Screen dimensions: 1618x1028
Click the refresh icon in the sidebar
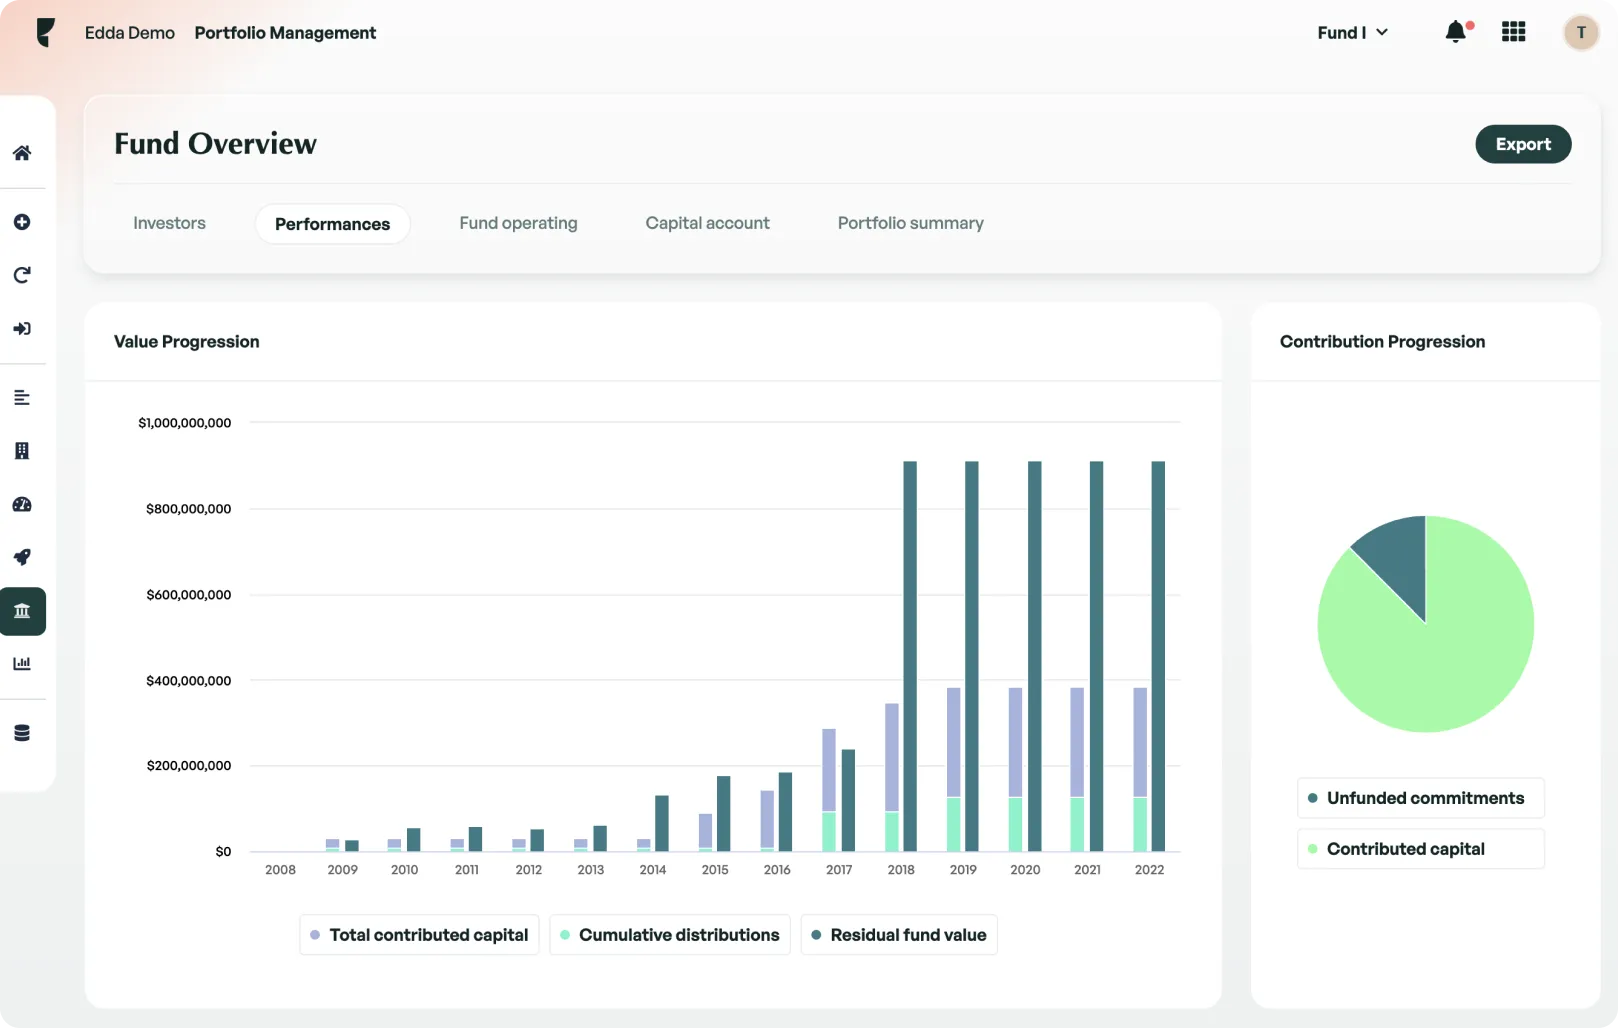coord(22,275)
